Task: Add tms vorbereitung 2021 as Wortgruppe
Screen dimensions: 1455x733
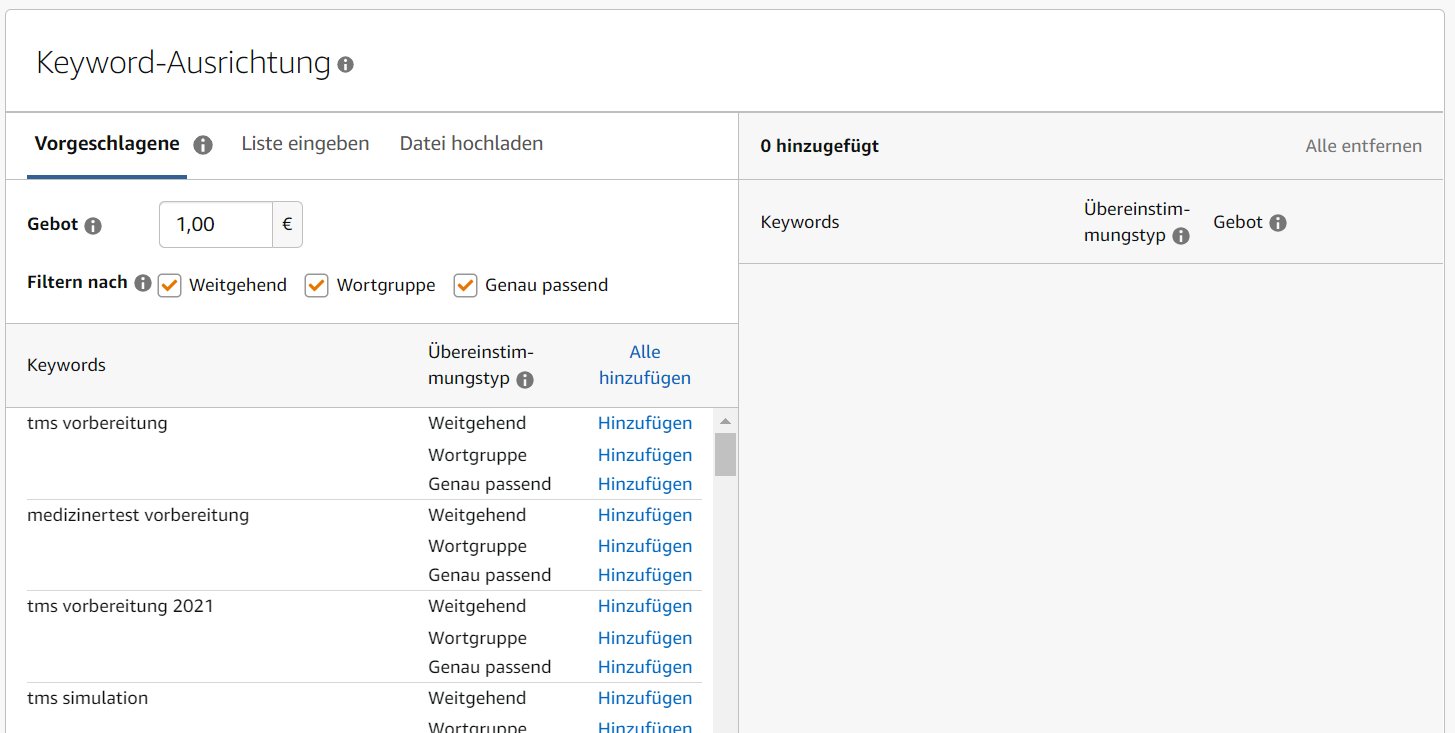Action: pos(645,638)
